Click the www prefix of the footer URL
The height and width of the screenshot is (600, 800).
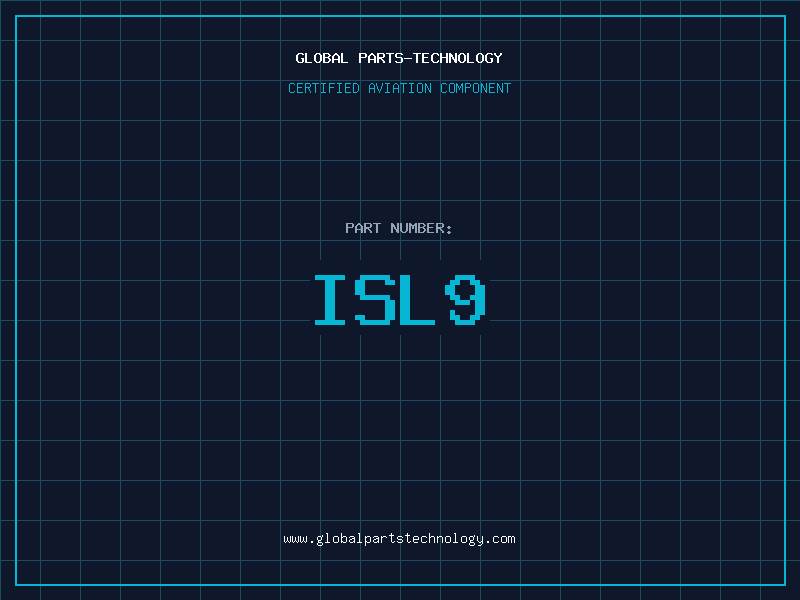(296, 539)
